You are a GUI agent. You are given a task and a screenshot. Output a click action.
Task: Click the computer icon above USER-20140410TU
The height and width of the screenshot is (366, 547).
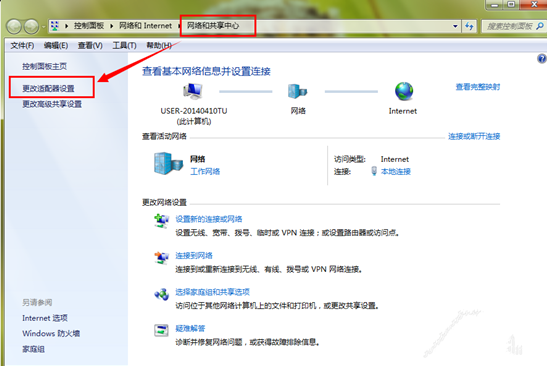(x=193, y=91)
